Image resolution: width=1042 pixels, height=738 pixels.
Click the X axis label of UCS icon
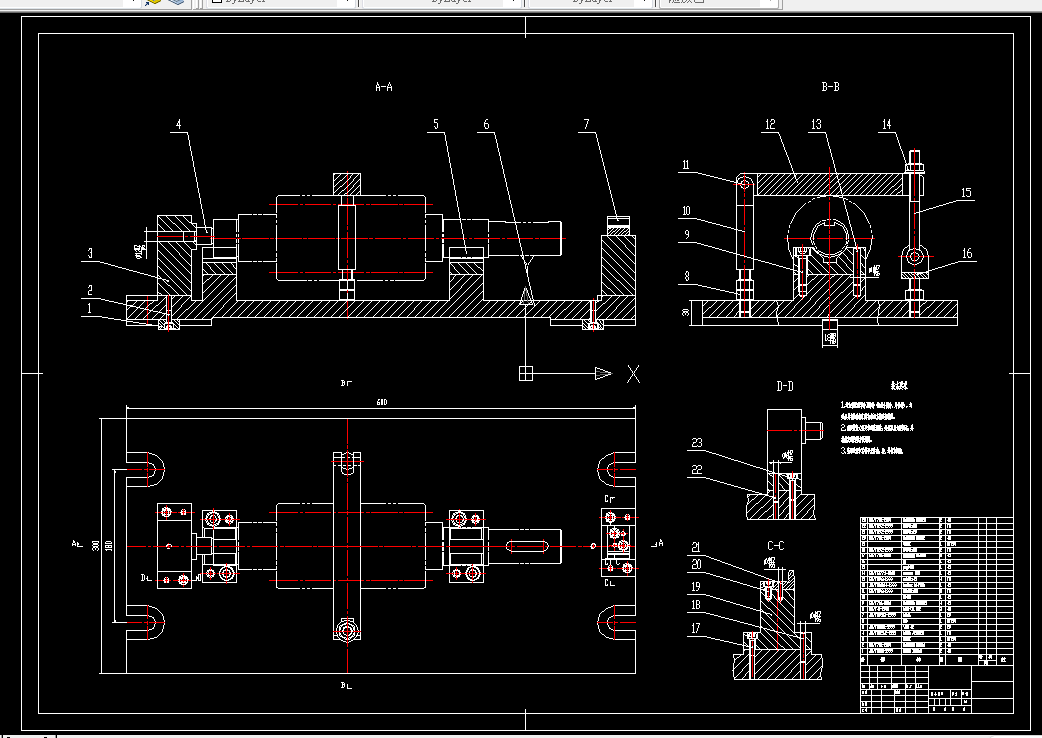(633, 374)
